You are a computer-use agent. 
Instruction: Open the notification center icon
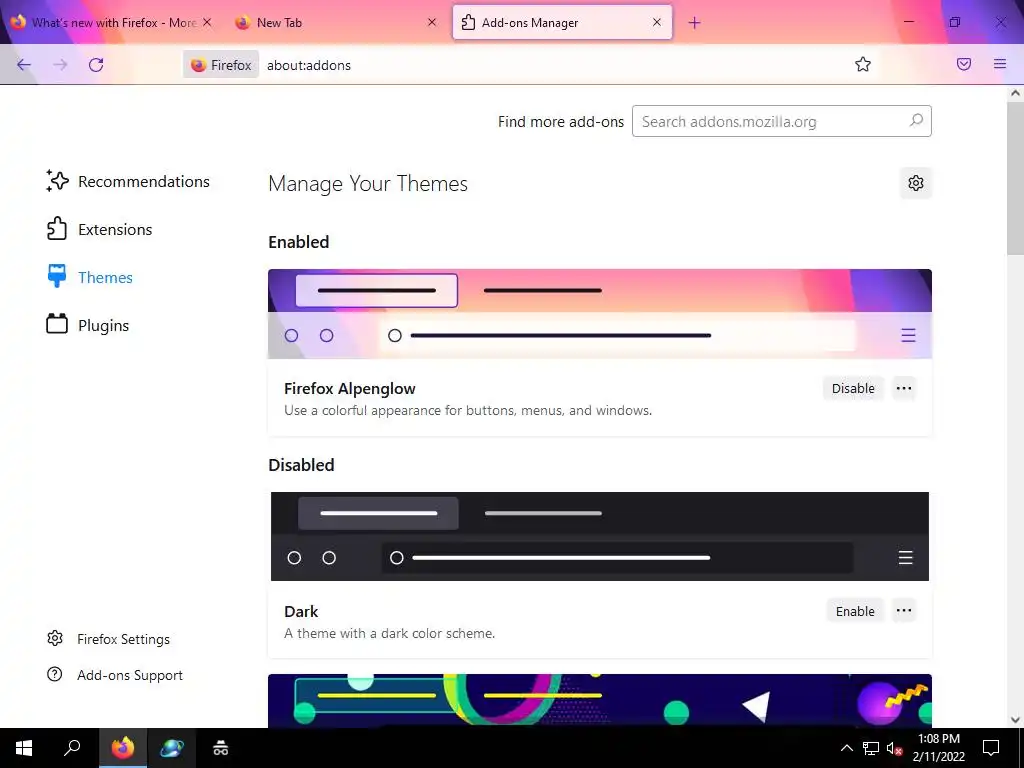click(991, 748)
